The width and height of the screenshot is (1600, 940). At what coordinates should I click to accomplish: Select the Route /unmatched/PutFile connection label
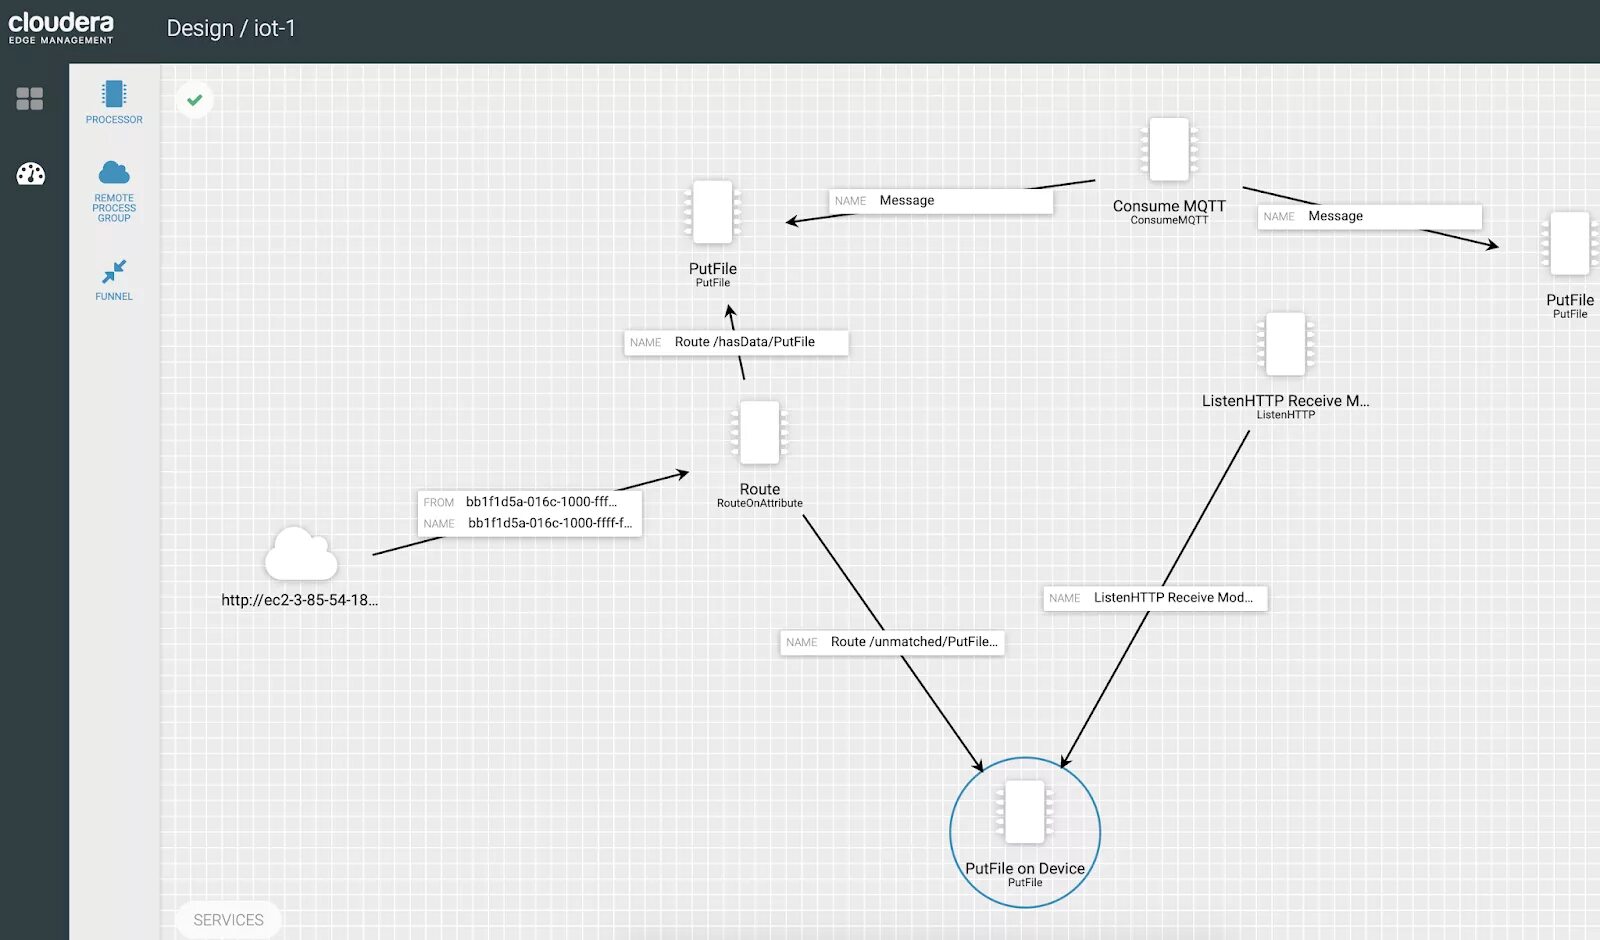(x=892, y=642)
